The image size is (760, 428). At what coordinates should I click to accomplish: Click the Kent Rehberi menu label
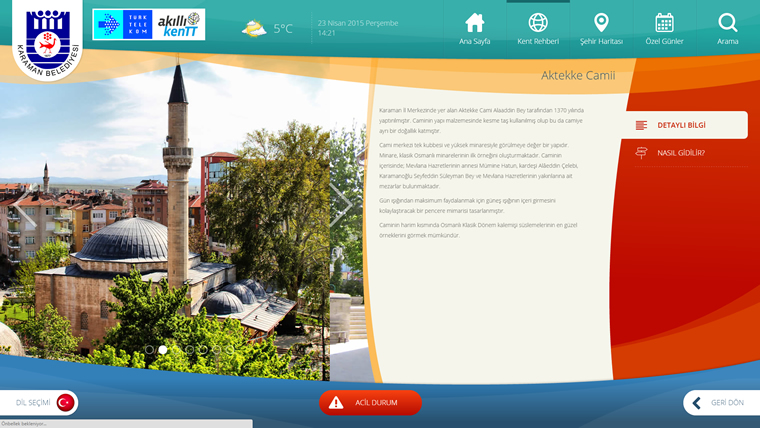(538, 41)
